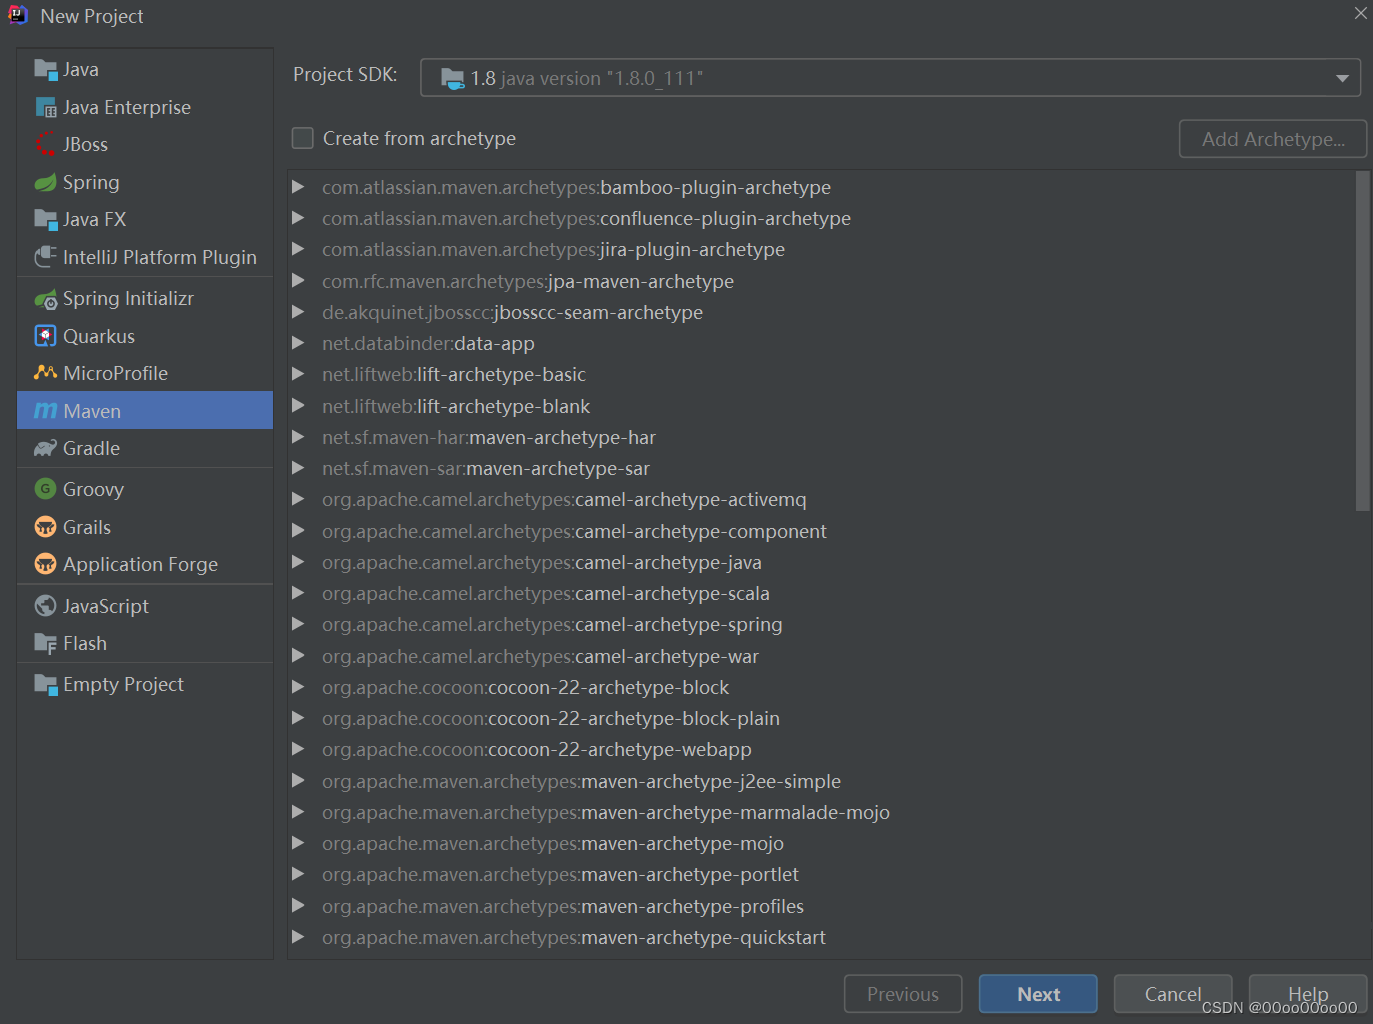The height and width of the screenshot is (1024, 1373).
Task: Click the Add Archetype button
Action: (1273, 139)
